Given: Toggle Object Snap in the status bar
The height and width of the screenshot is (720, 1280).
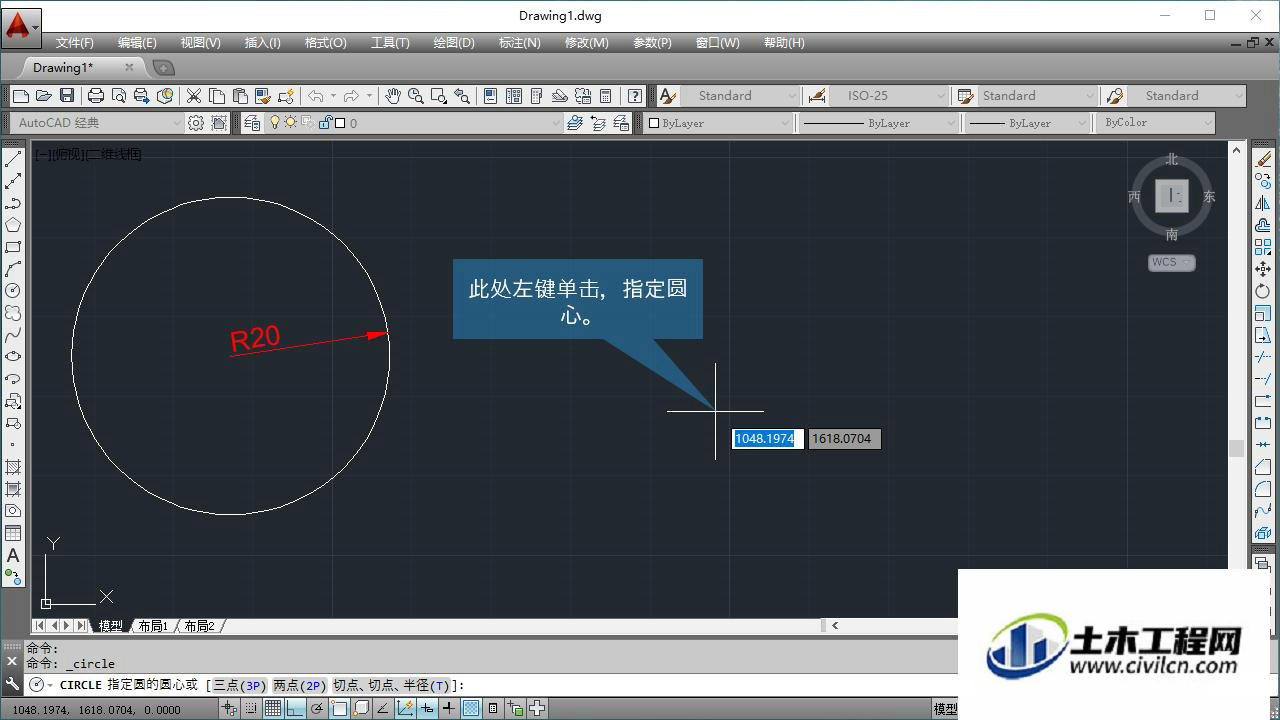Looking at the screenshot, I should point(339,709).
